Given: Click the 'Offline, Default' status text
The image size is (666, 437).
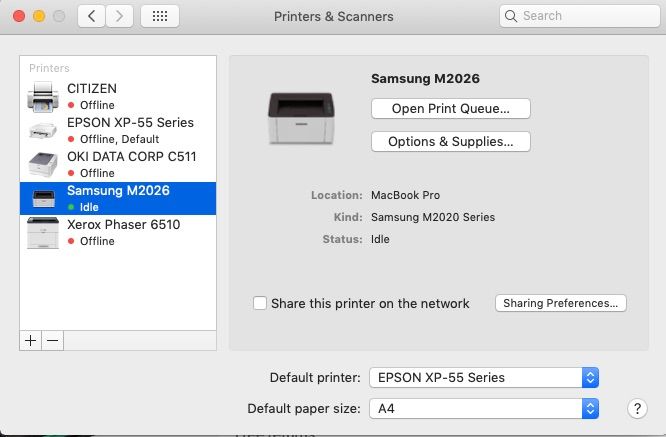Looking at the screenshot, I should [119, 139].
